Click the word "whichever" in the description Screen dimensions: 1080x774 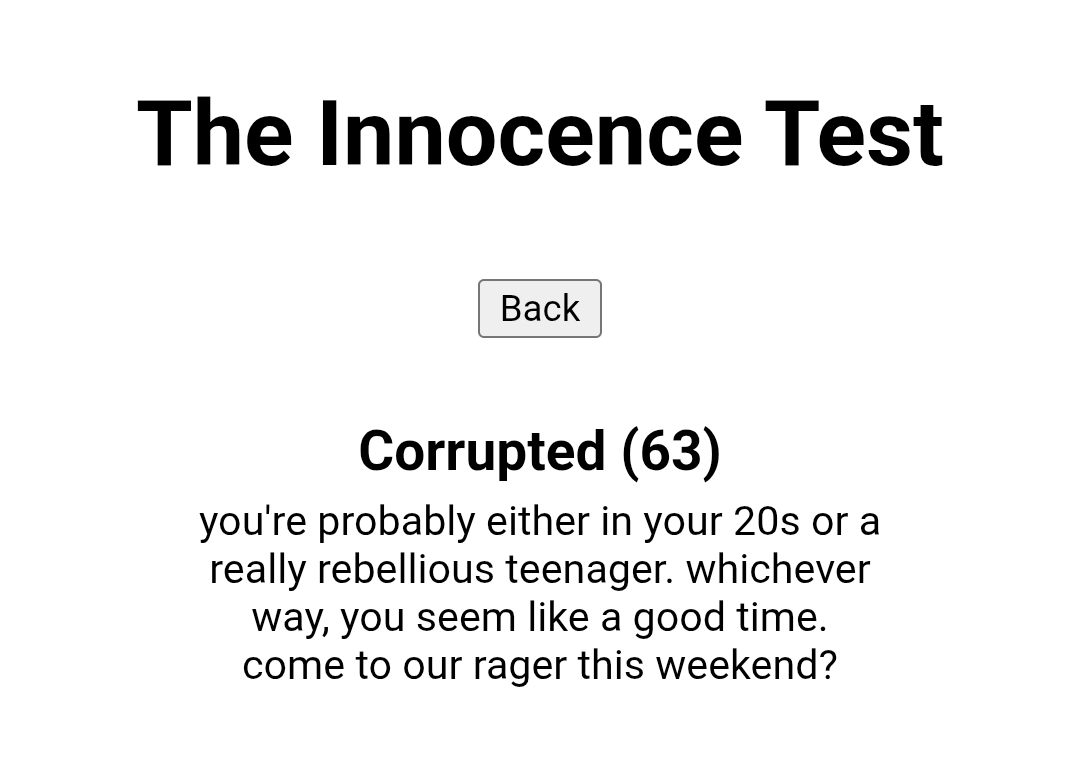[x=778, y=570]
